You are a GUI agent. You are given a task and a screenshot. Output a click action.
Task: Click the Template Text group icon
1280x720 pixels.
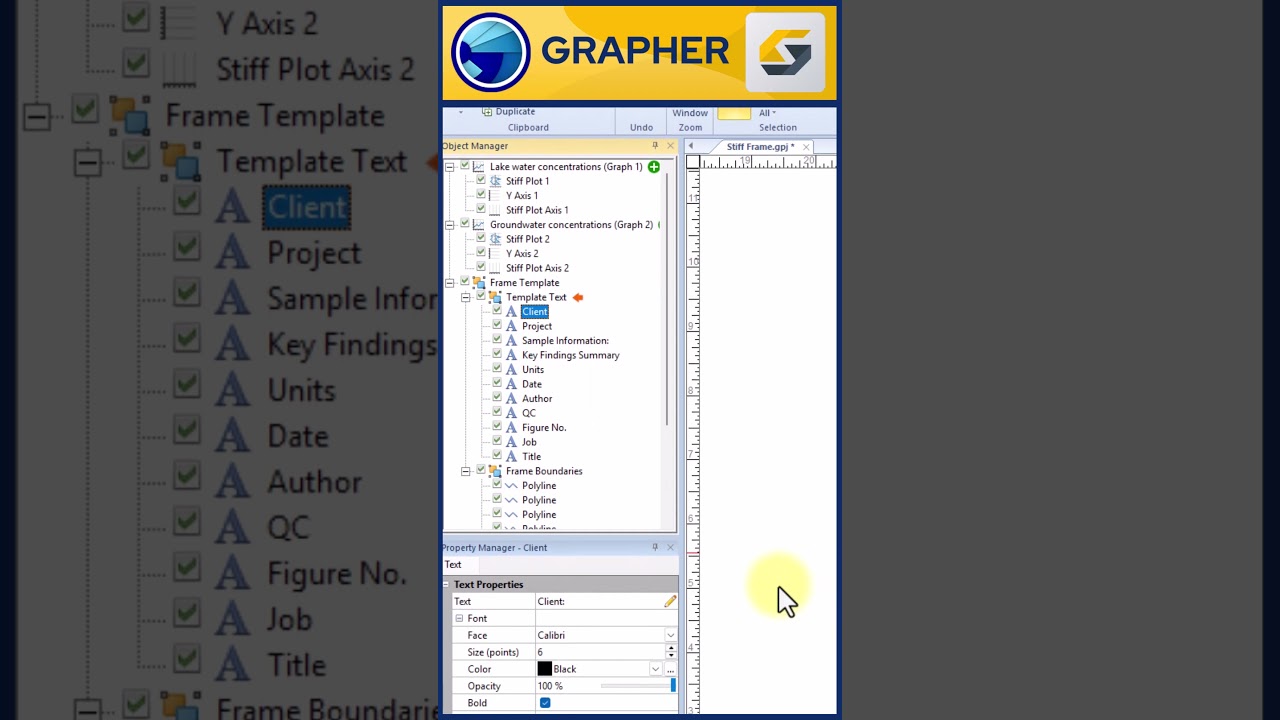[x=495, y=297]
